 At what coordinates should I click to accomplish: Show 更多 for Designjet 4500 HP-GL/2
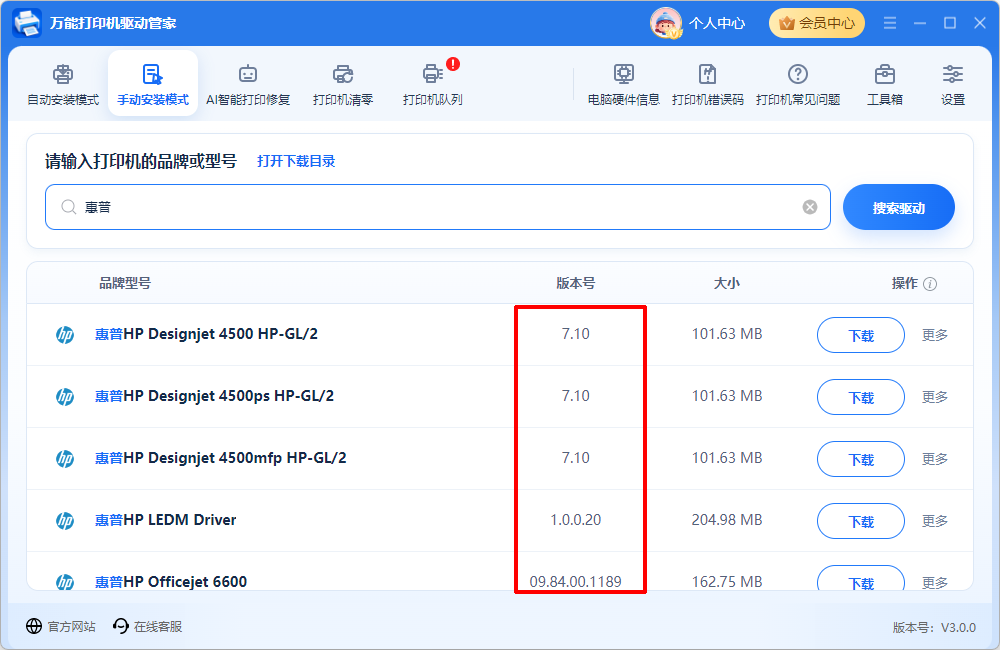click(935, 335)
